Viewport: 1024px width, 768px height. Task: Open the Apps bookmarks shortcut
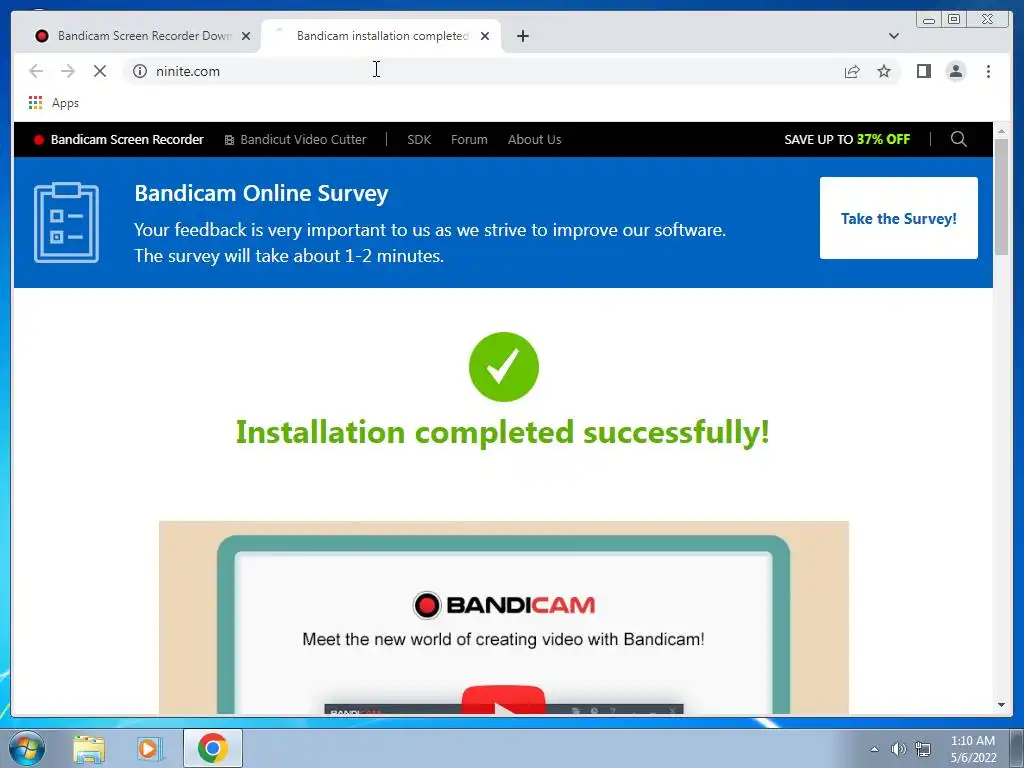point(54,103)
